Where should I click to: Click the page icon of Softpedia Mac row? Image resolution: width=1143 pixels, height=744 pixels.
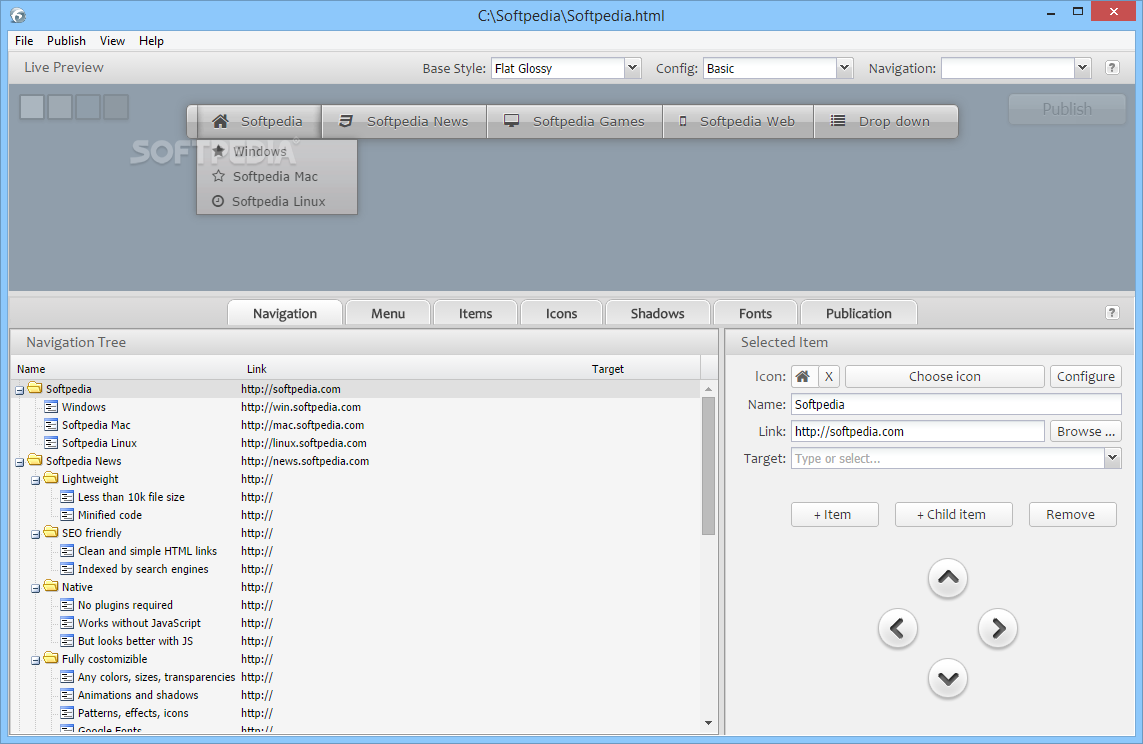pyautogui.click(x=51, y=425)
